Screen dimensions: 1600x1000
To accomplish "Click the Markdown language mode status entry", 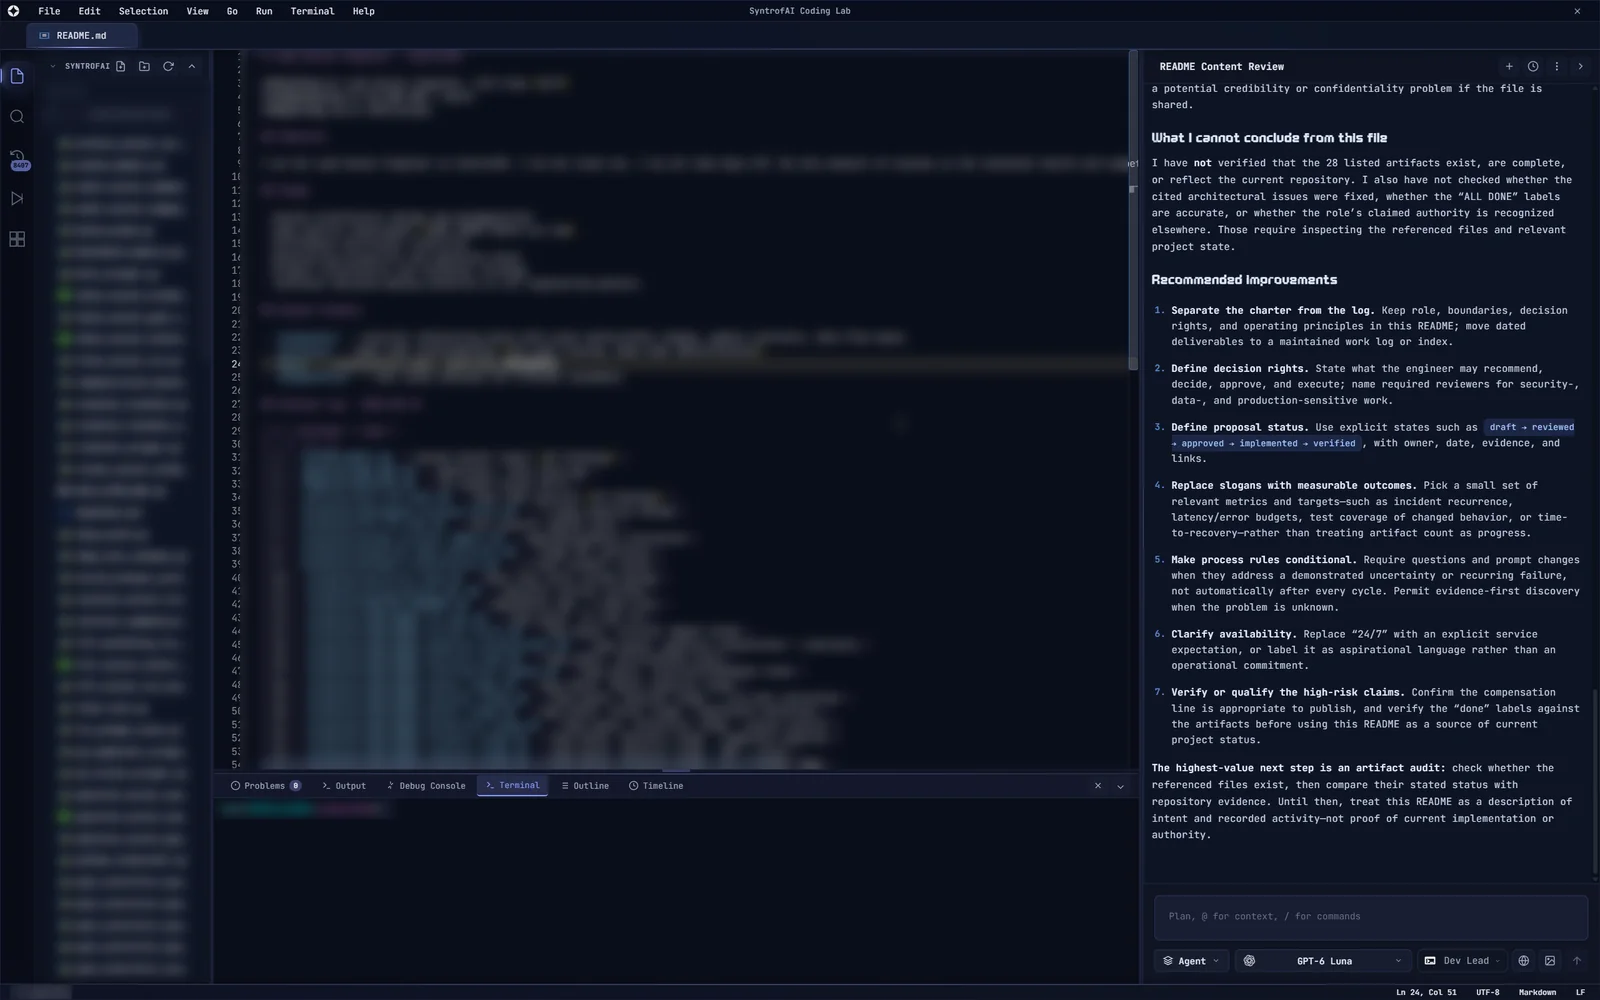I will coord(1537,992).
